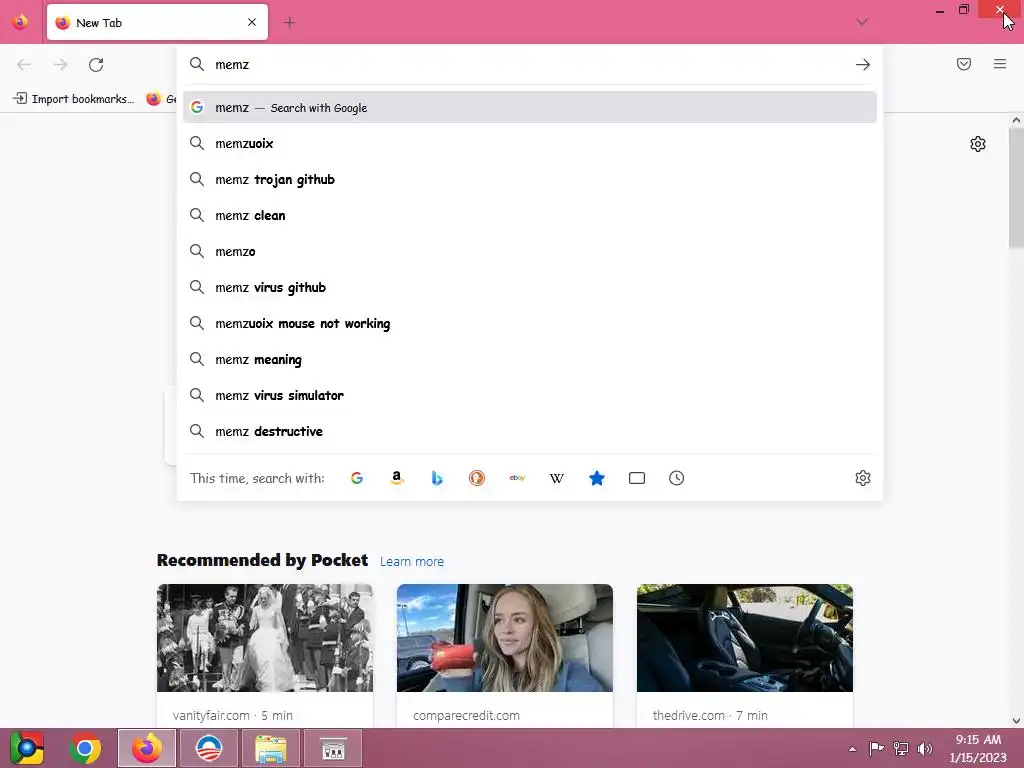Open the Save to Pocket toolbar icon
Viewport: 1024px width, 768px height.
pyautogui.click(x=964, y=64)
